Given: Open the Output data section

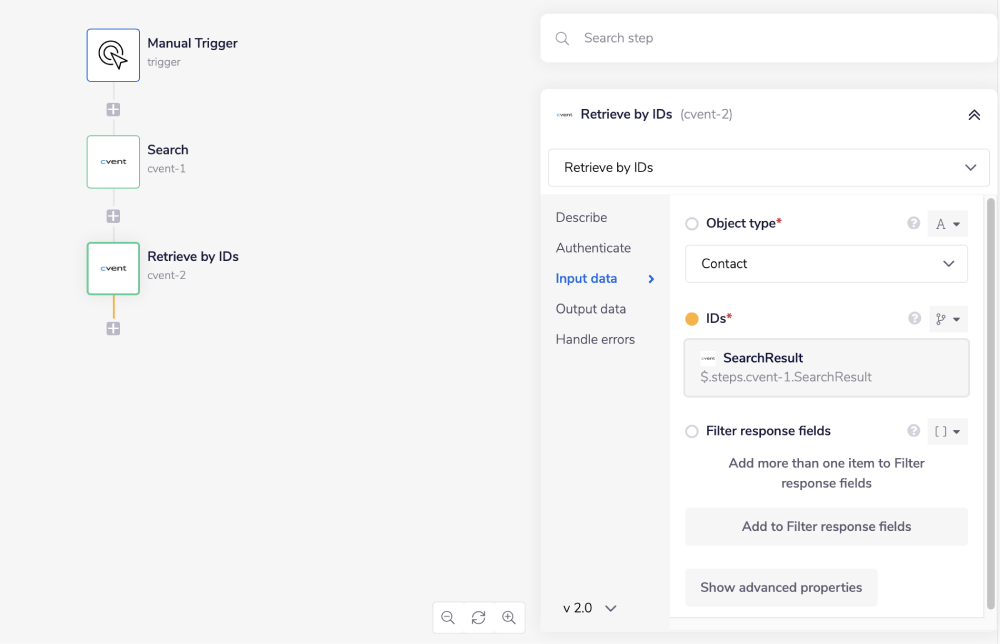Looking at the screenshot, I should [x=590, y=309].
